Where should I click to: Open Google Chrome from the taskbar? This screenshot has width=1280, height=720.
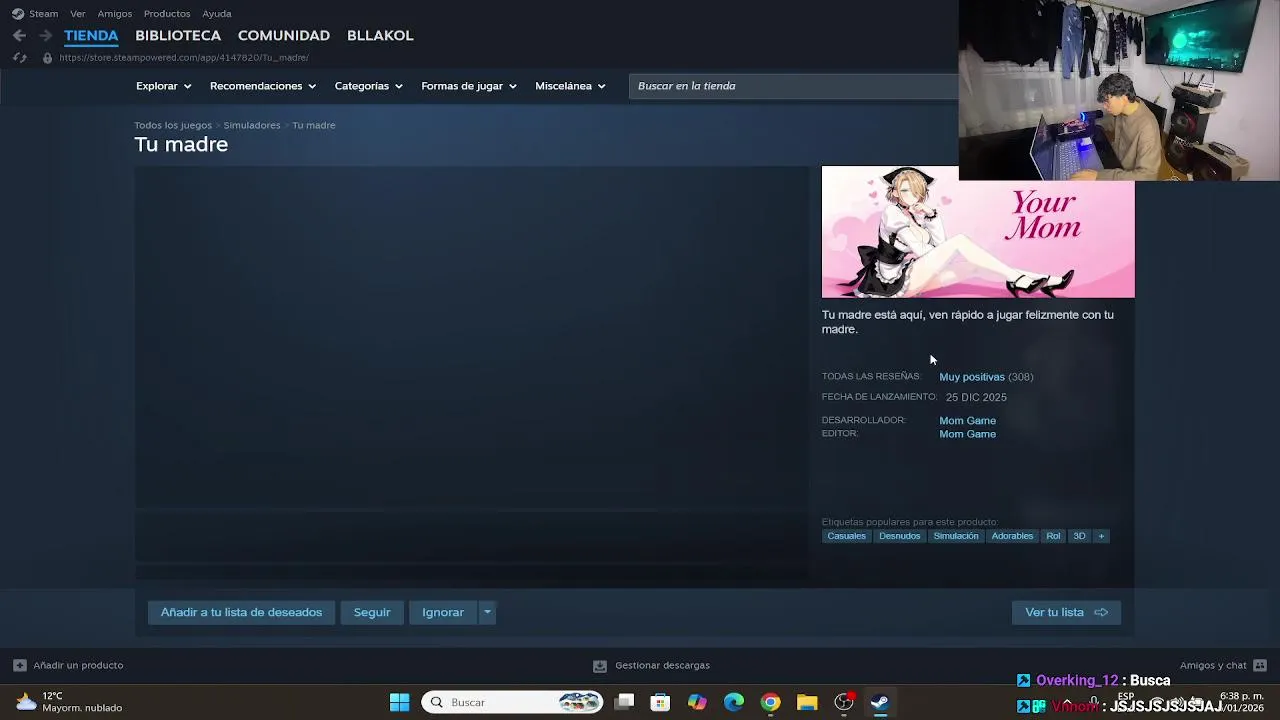tap(770, 702)
